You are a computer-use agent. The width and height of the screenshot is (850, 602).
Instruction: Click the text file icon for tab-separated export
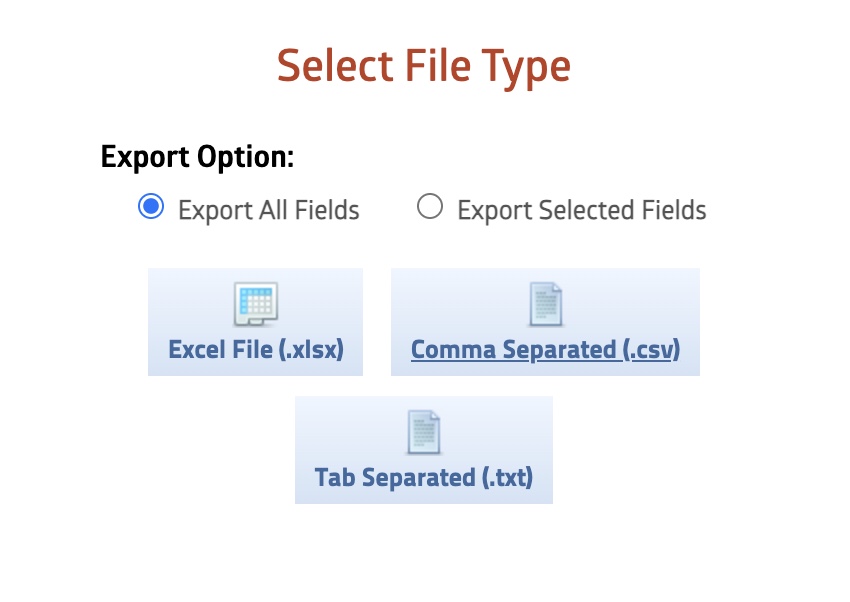pyautogui.click(x=424, y=432)
